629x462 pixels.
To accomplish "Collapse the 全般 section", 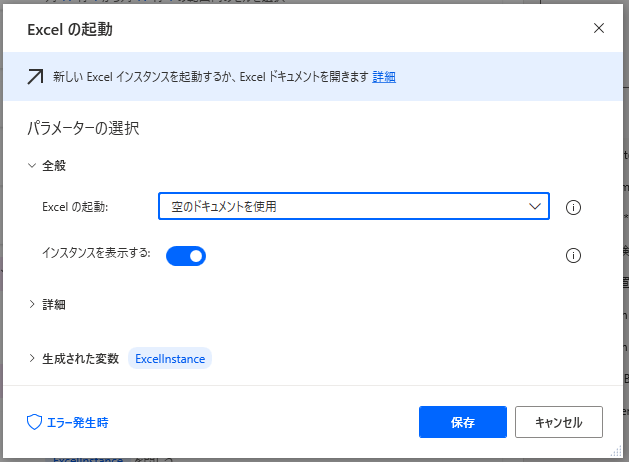I will 32,165.
